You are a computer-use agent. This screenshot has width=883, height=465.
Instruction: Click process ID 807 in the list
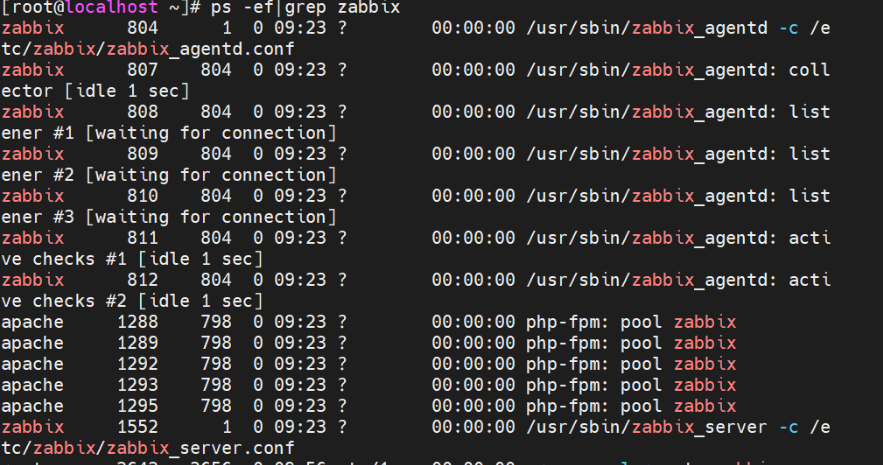pos(144,70)
